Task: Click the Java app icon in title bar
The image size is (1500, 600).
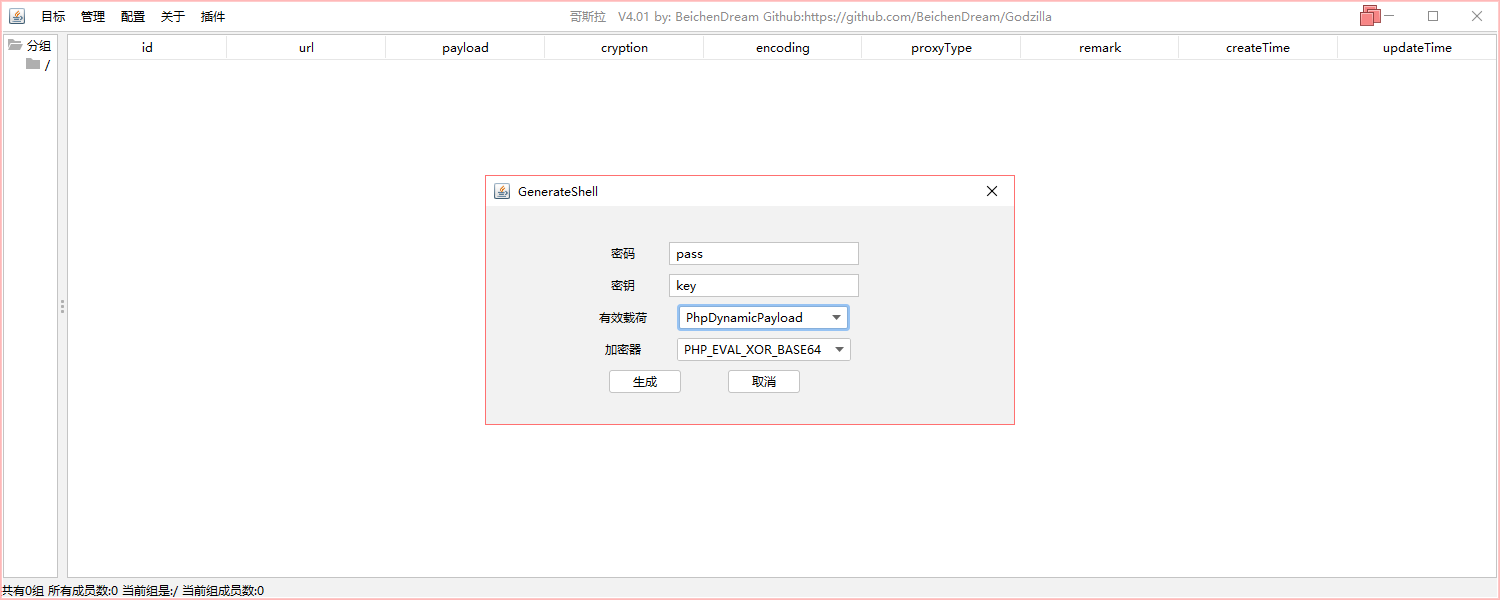Action: [x=17, y=16]
